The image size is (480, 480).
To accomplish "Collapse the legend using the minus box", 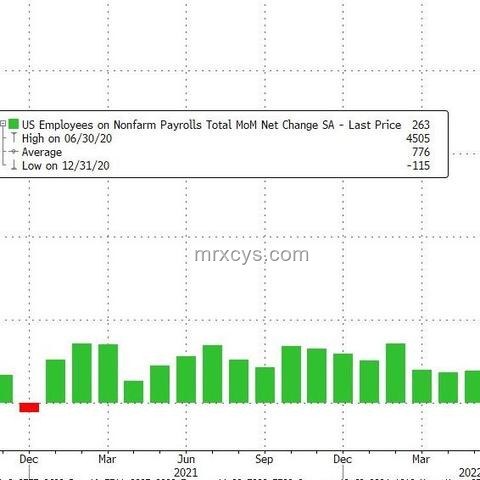I will (x=3, y=124).
